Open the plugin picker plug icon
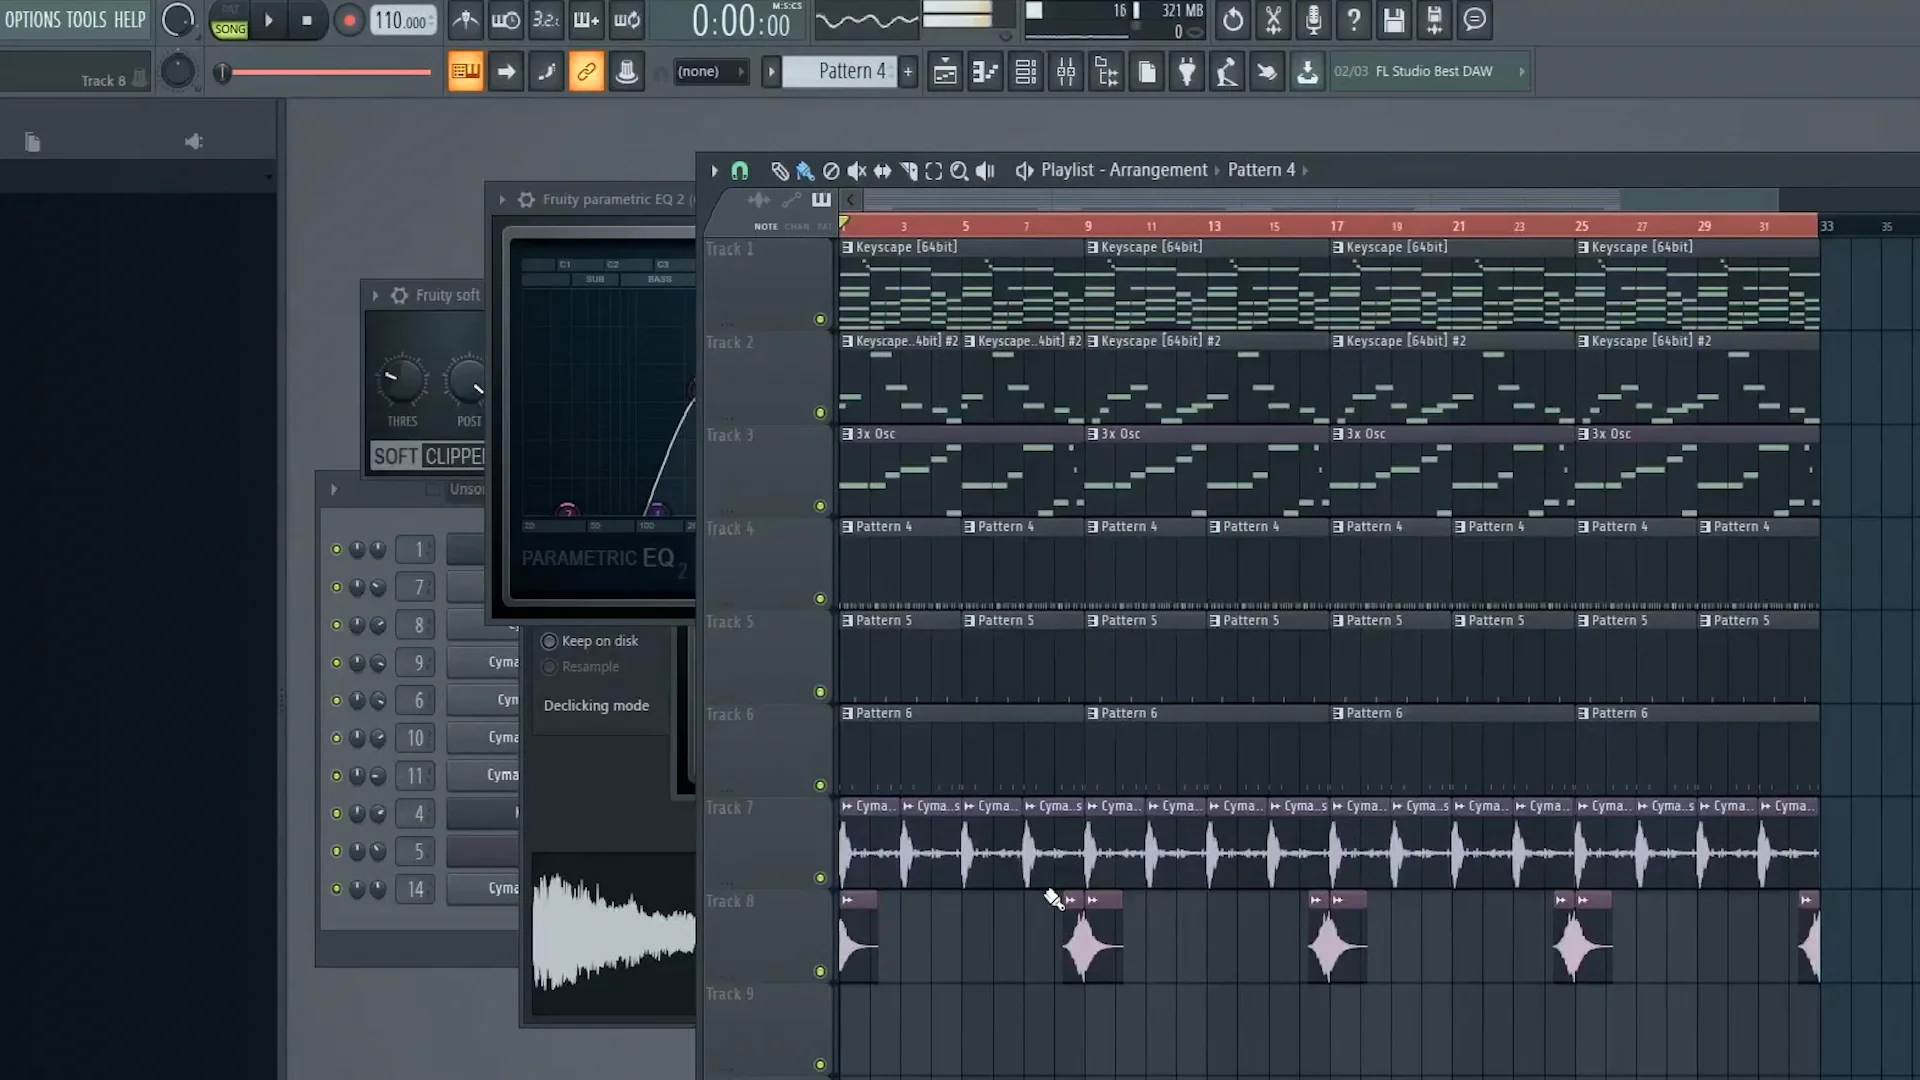The height and width of the screenshot is (1080, 1920). (x=1187, y=71)
